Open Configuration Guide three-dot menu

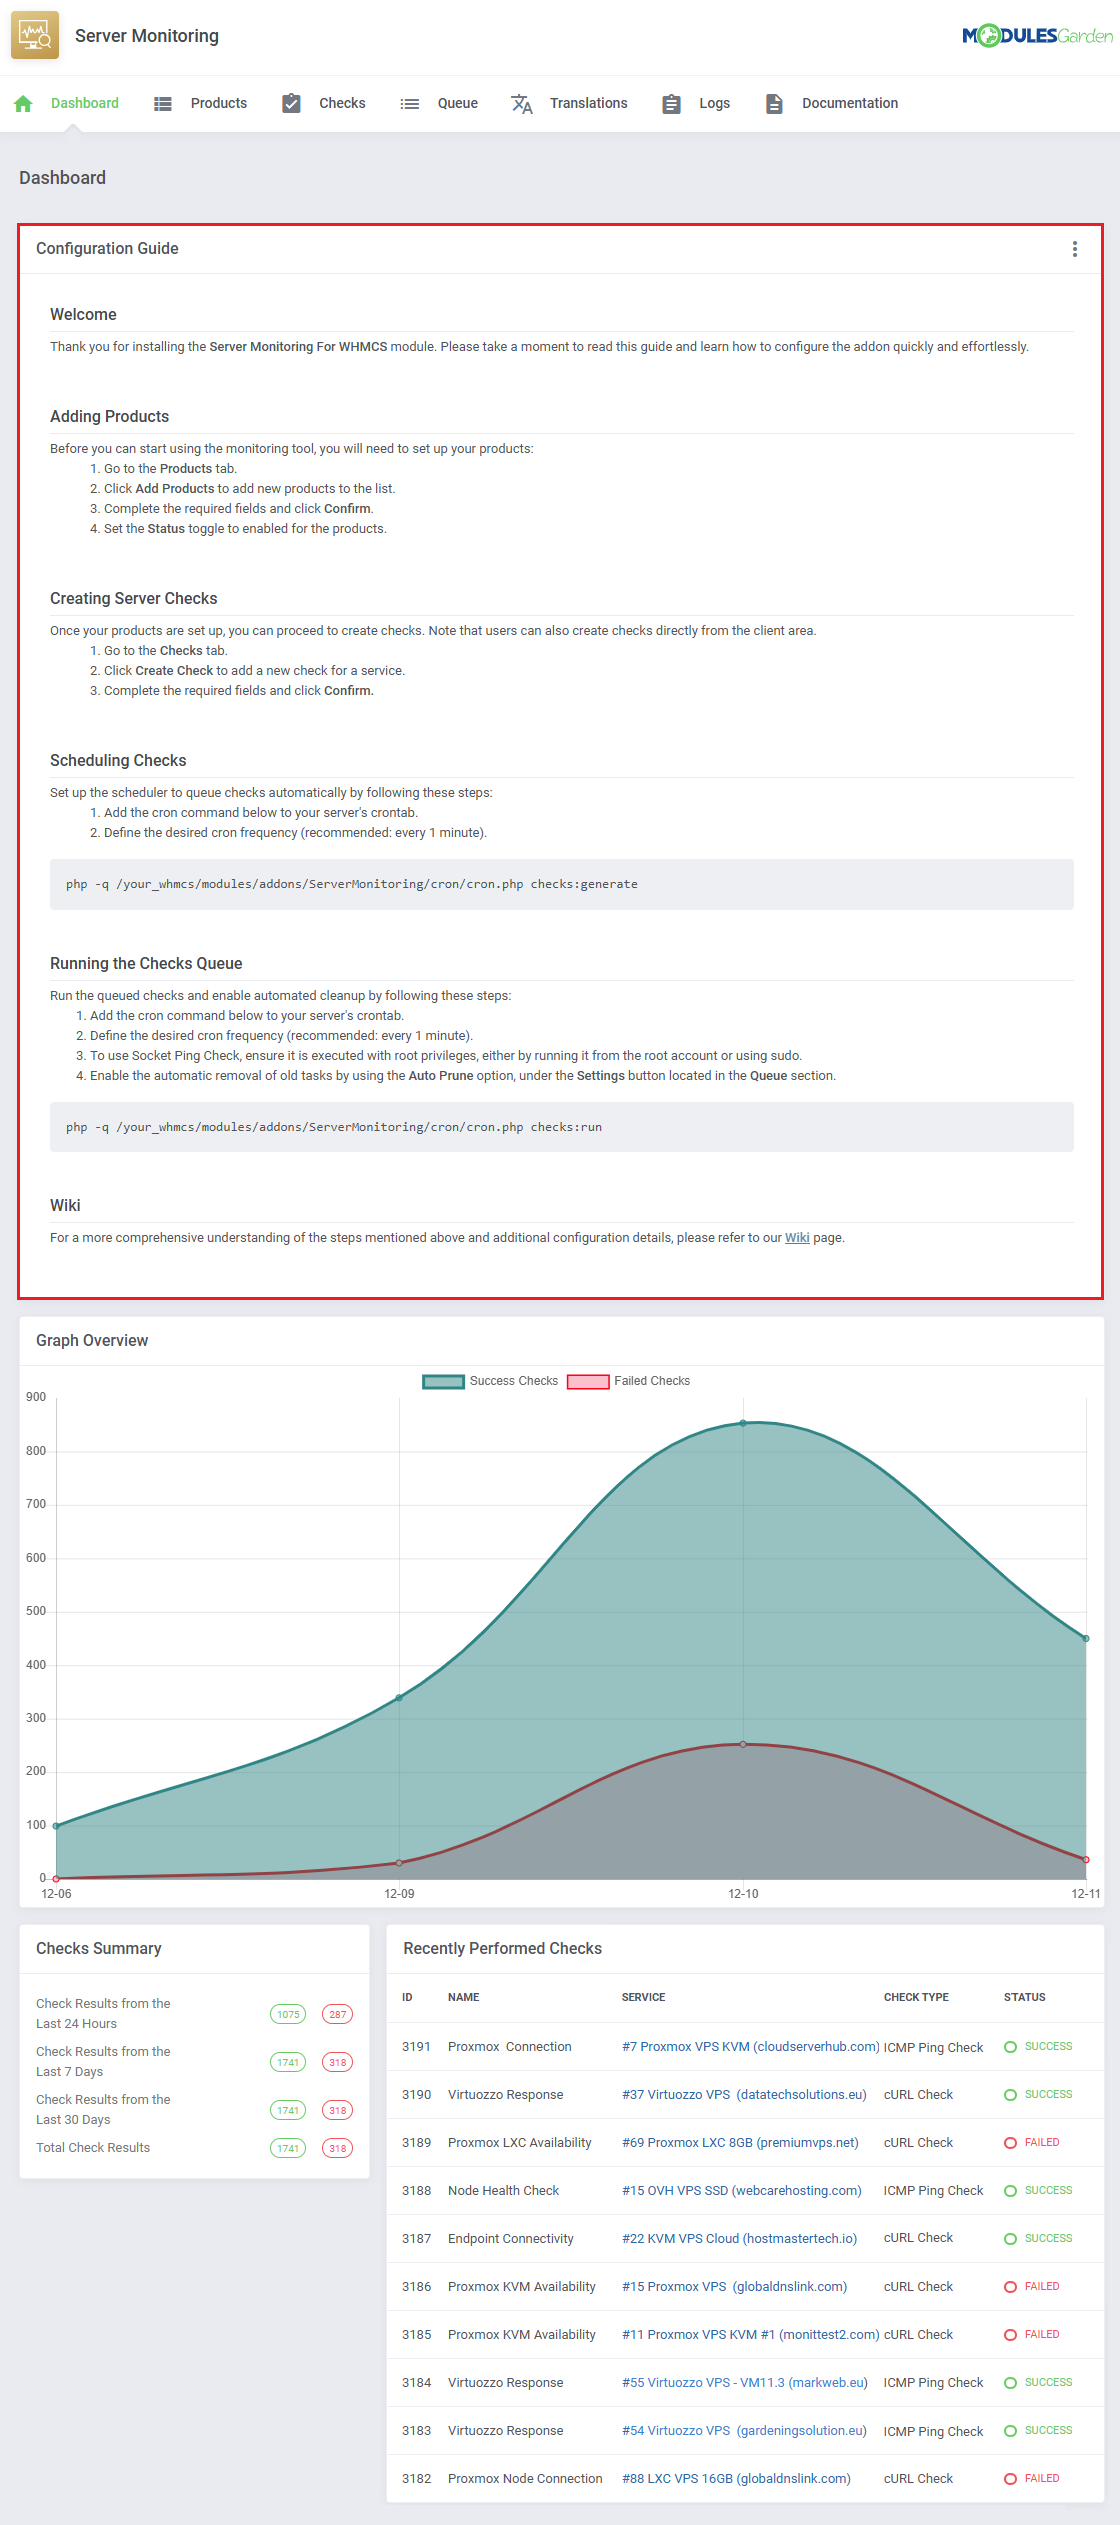click(x=1075, y=249)
